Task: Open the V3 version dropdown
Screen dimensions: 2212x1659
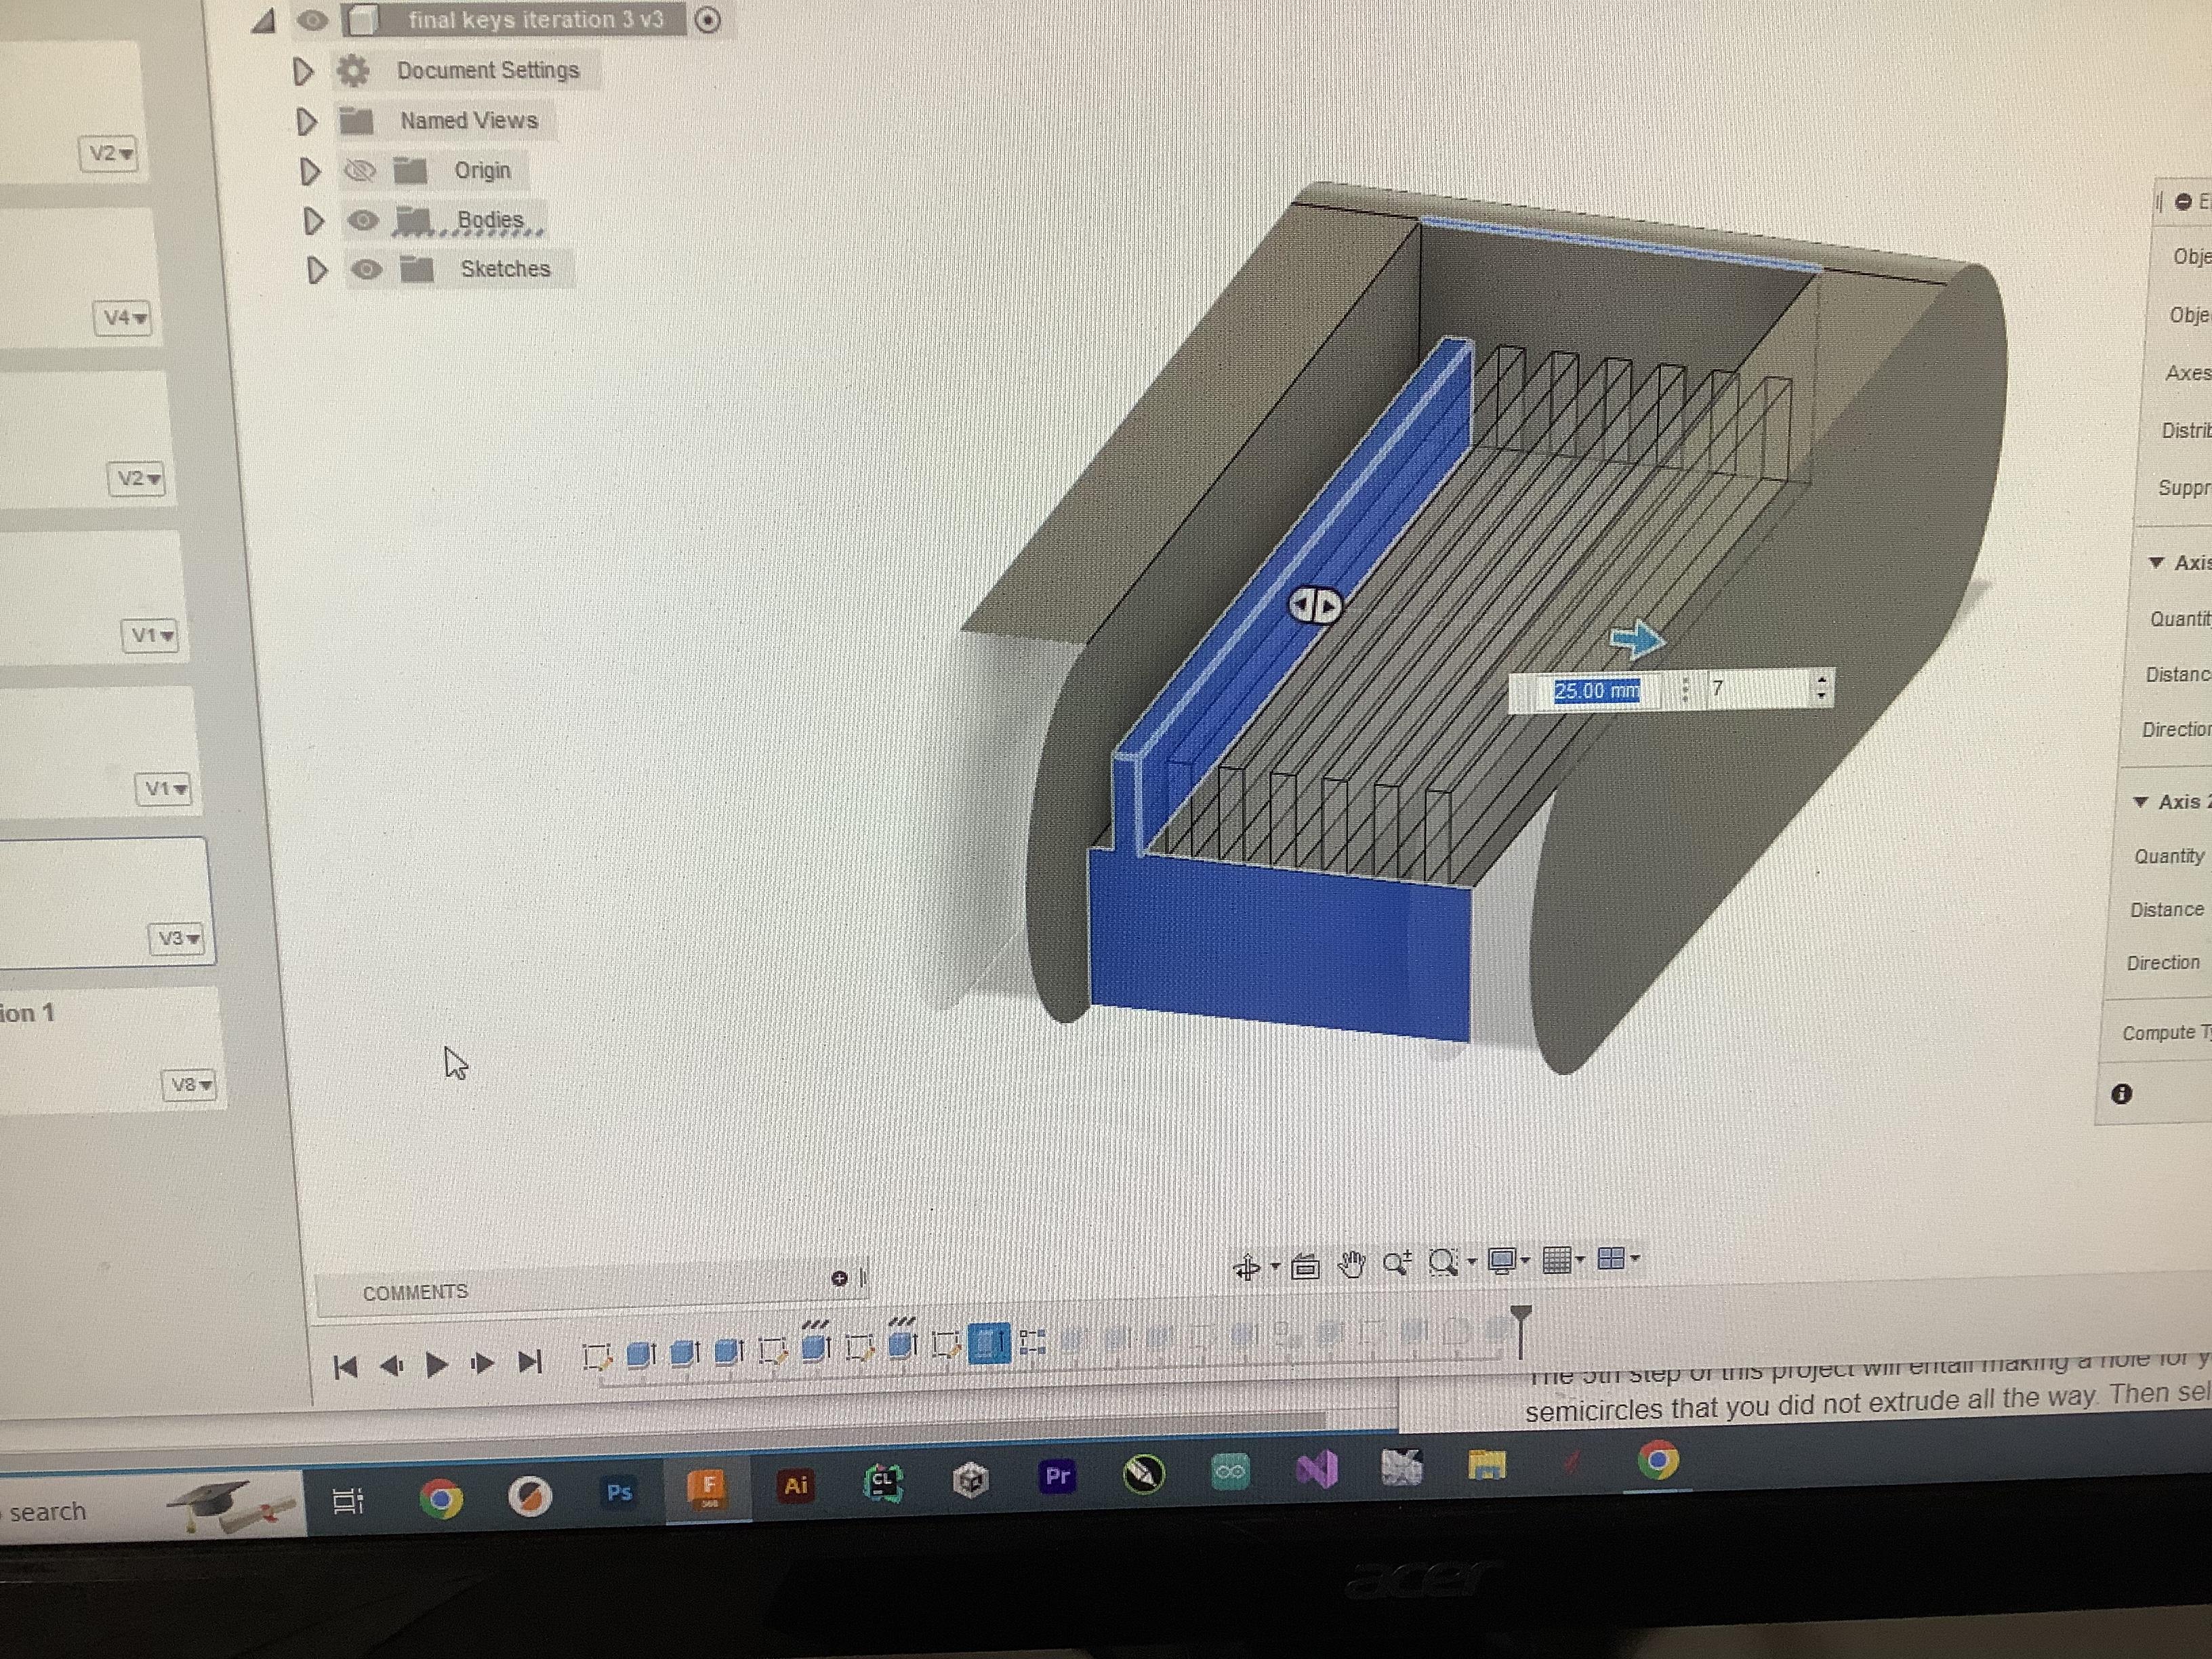Action: tap(178, 938)
